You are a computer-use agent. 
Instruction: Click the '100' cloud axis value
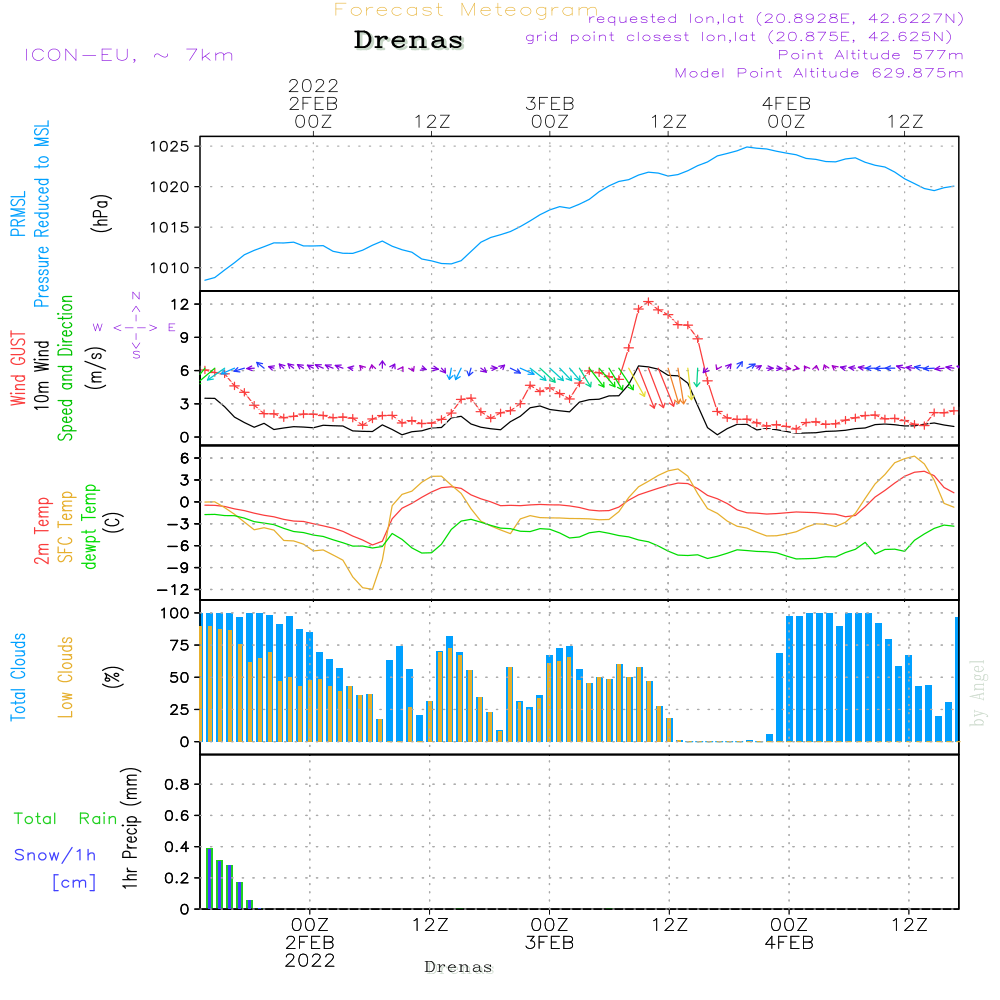coord(175,614)
